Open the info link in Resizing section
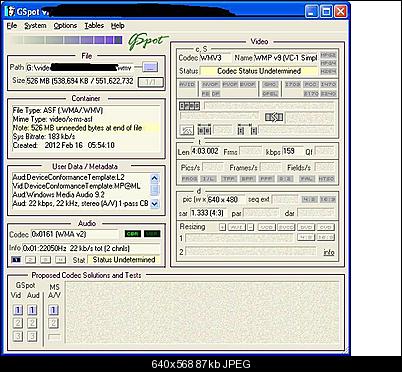This screenshot has height=372, width=402. click(x=329, y=252)
